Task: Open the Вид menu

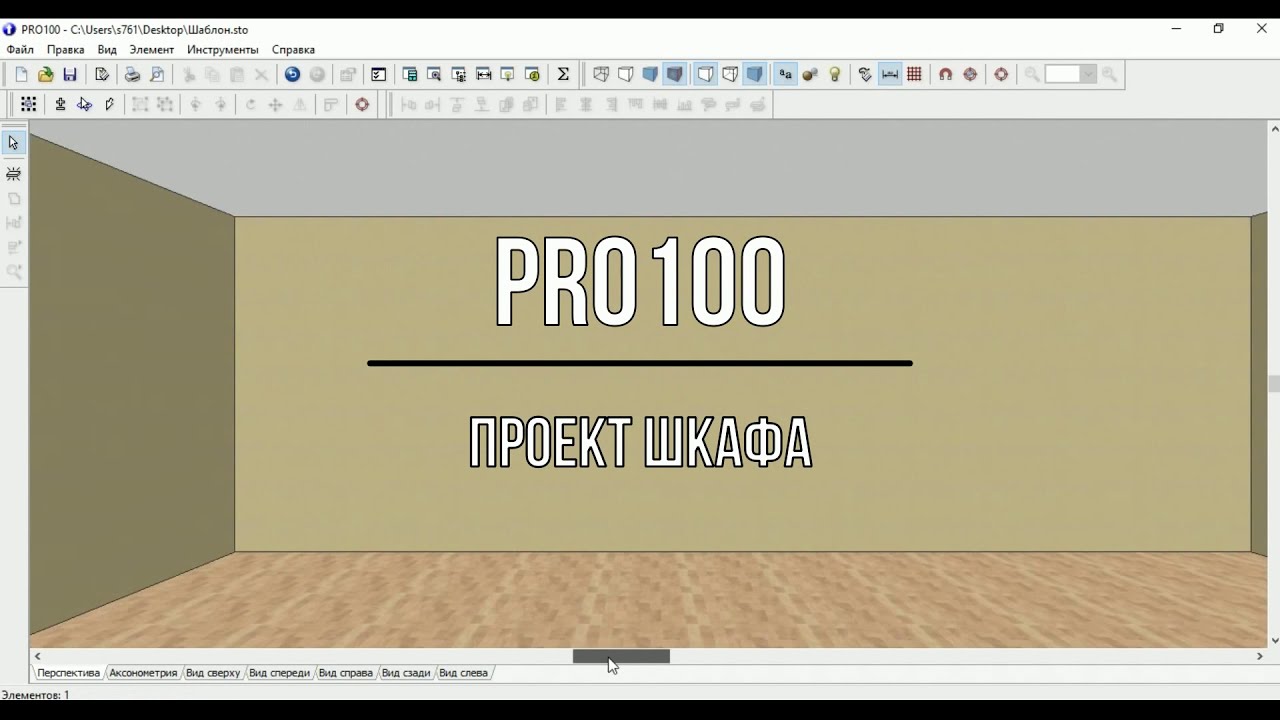Action: [107, 49]
